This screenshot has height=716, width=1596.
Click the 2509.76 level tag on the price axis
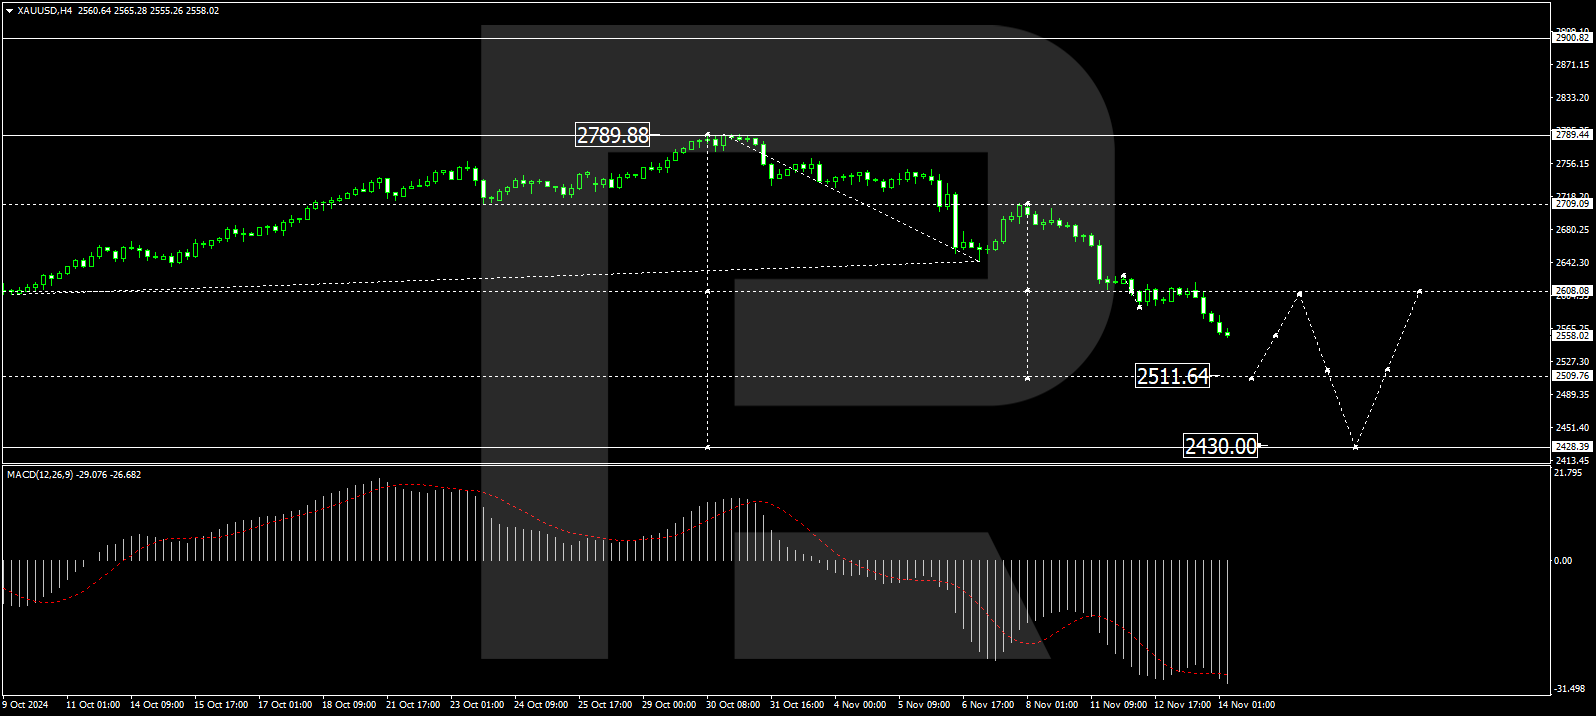tap(1571, 376)
